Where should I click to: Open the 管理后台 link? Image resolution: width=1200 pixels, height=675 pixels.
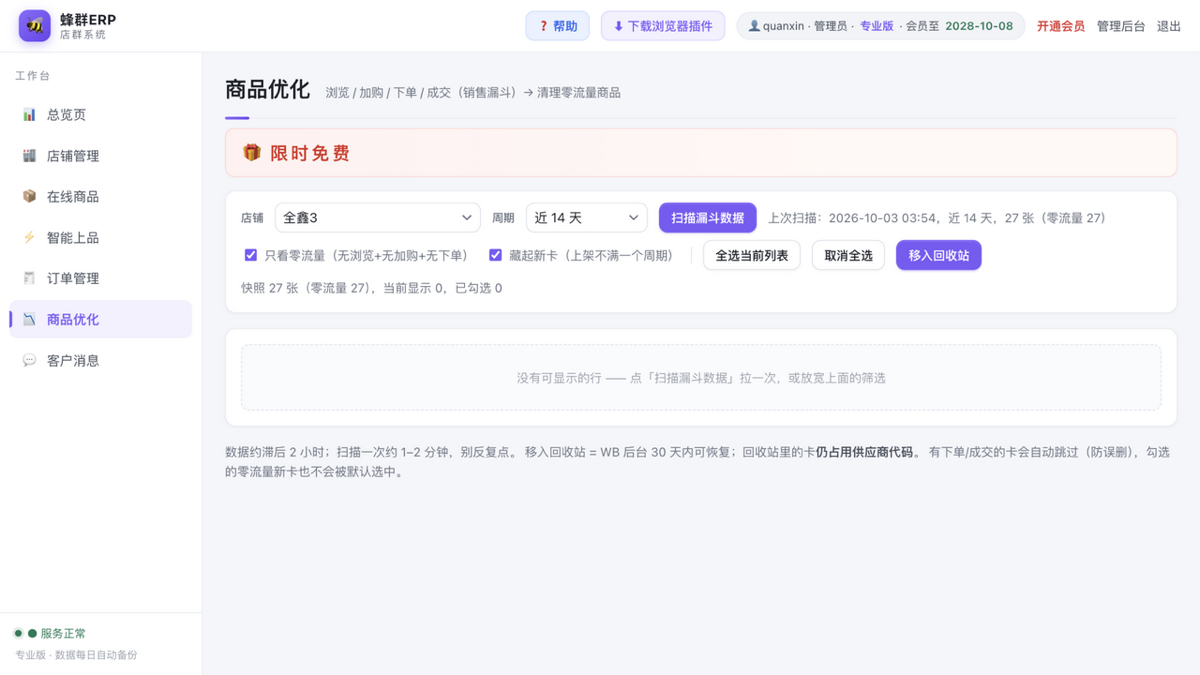[x=1121, y=26]
